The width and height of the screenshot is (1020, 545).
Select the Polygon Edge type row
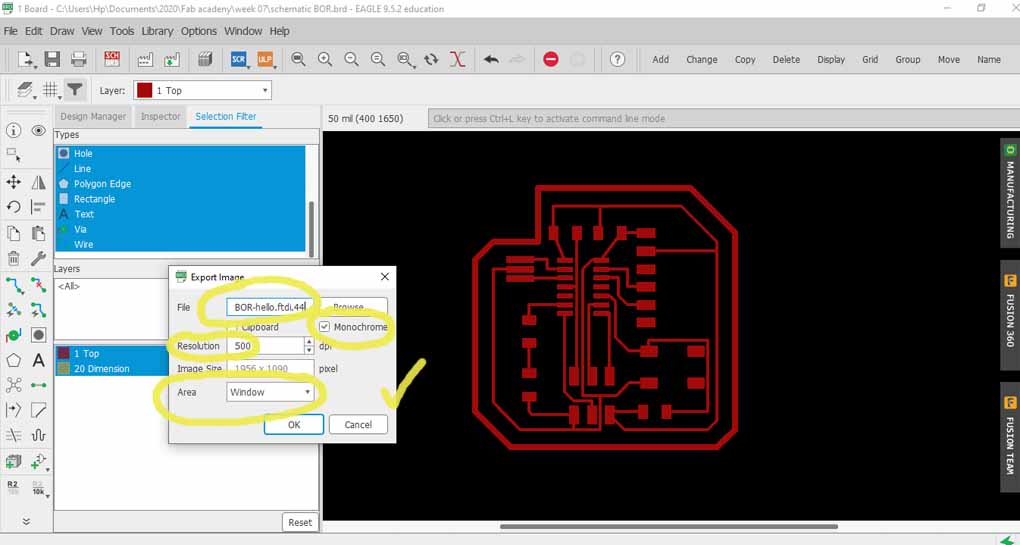pos(180,184)
